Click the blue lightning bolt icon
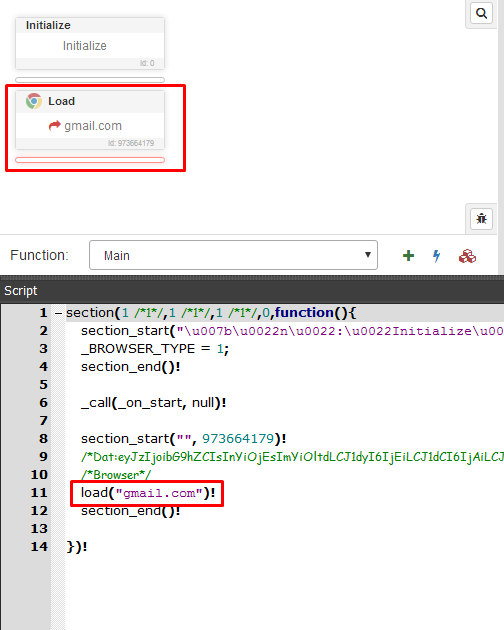Image resolution: width=504 pixels, height=630 pixels. [x=436, y=256]
